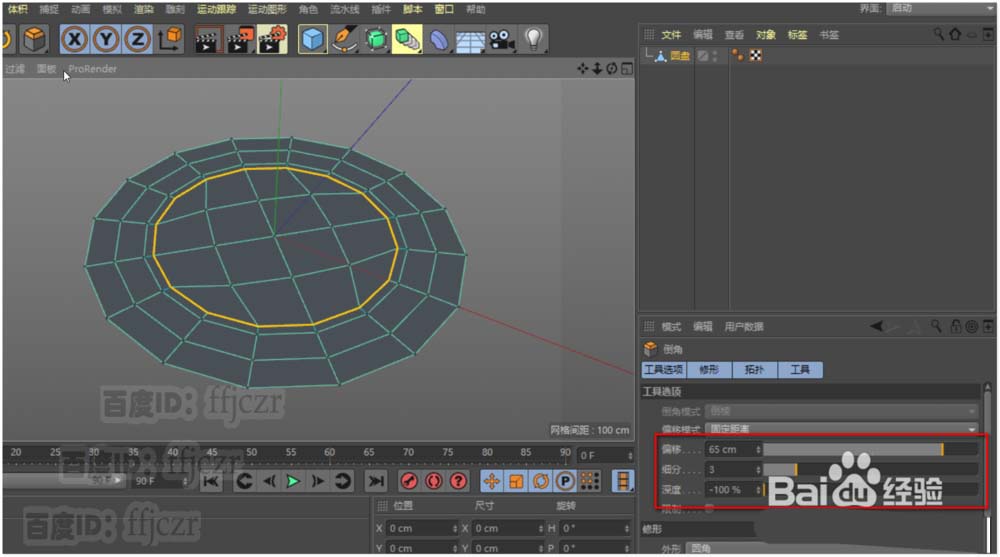Toggle the X axis lock
1000x557 pixels.
74,39
